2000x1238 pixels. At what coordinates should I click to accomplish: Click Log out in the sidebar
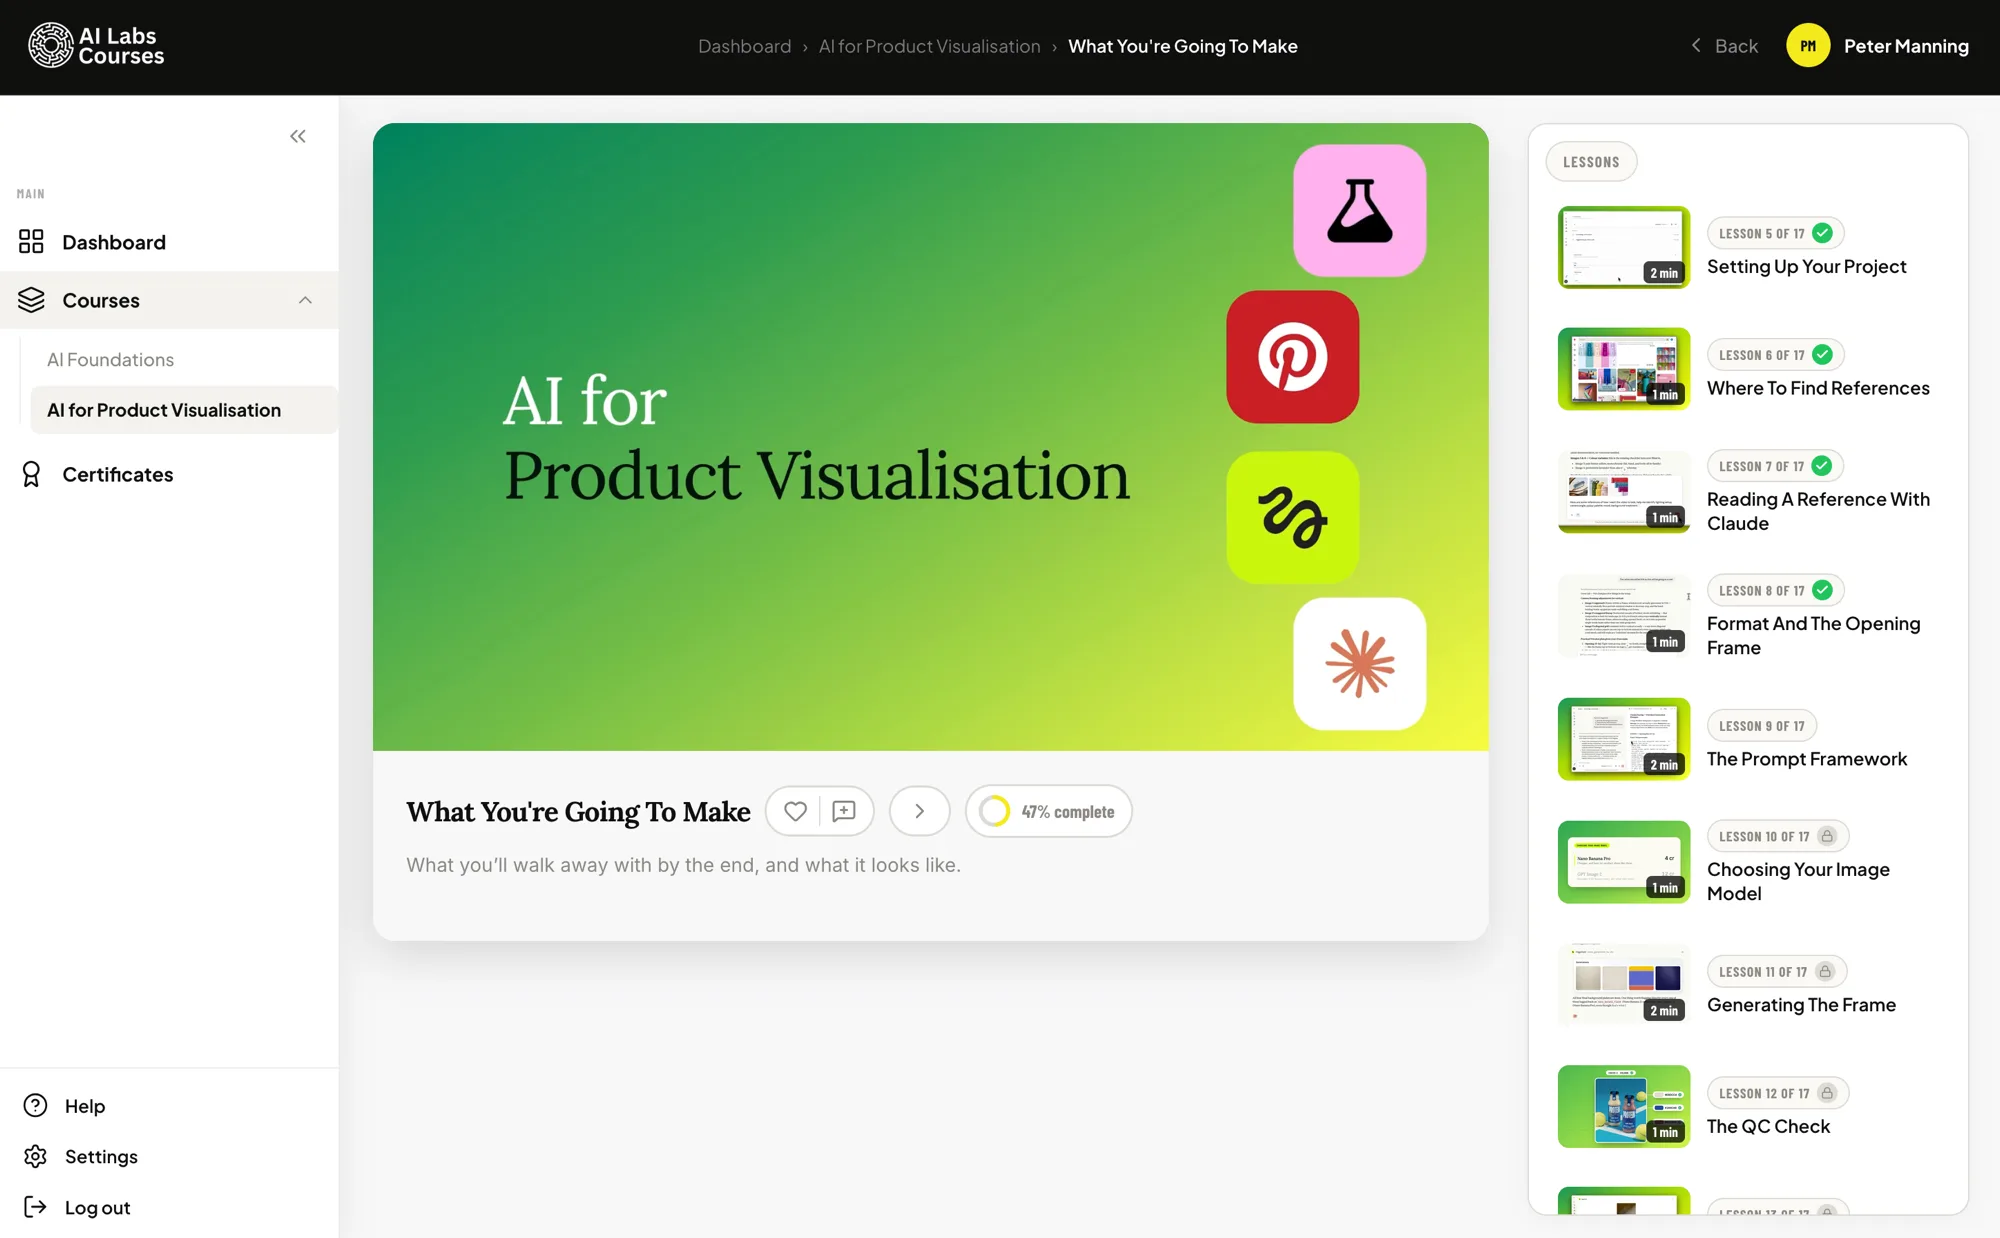coord(97,1207)
